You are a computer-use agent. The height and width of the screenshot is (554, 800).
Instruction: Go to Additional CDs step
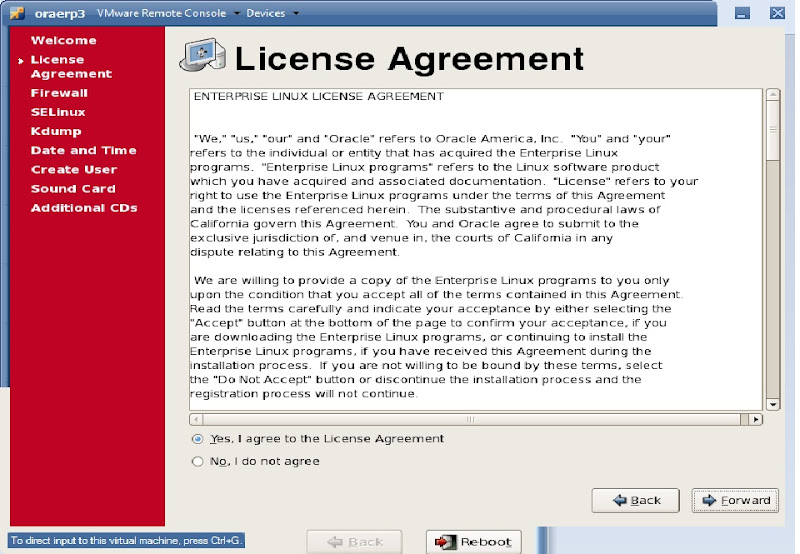point(84,208)
